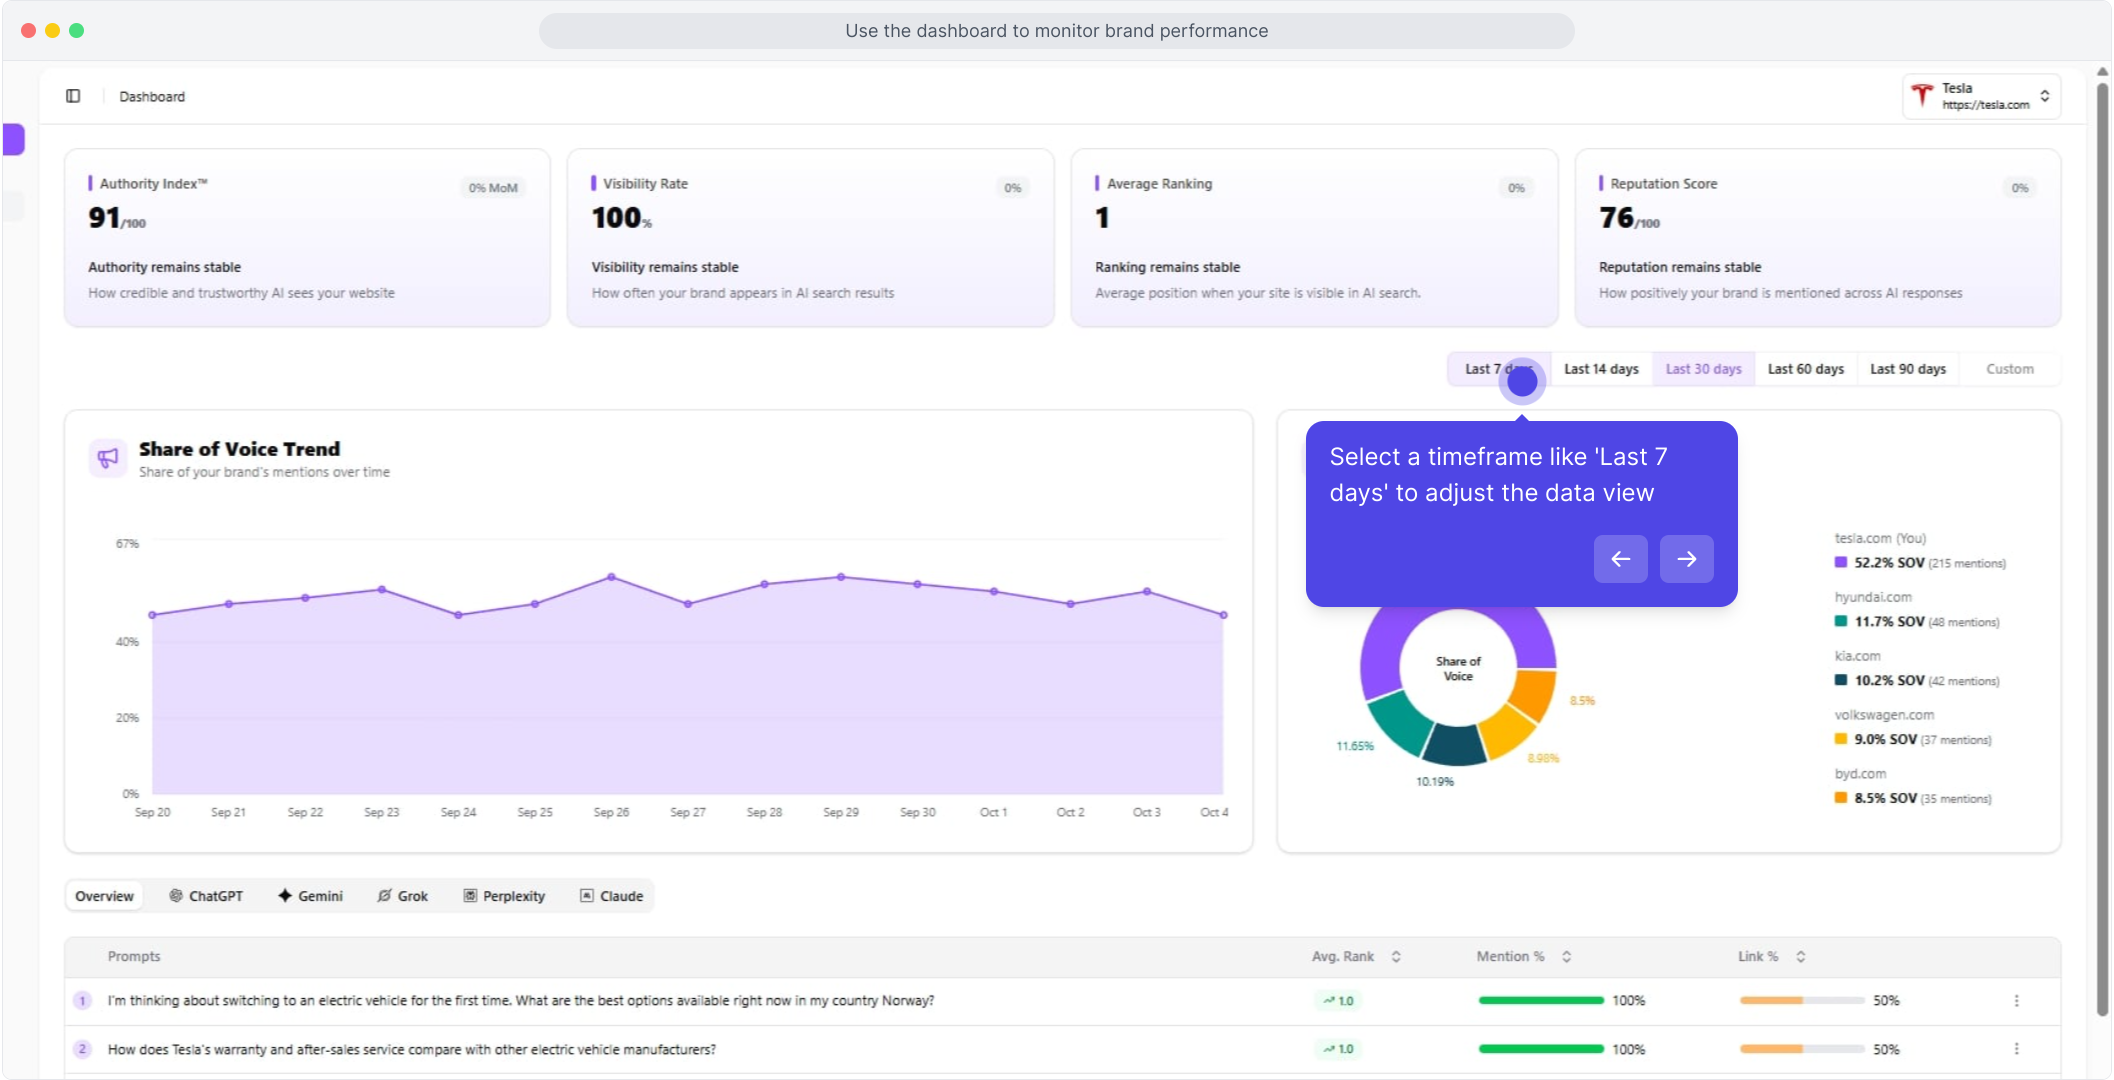The height and width of the screenshot is (1080, 2114).
Task: Switch to the ChatGPT tab
Action: [x=206, y=896]
